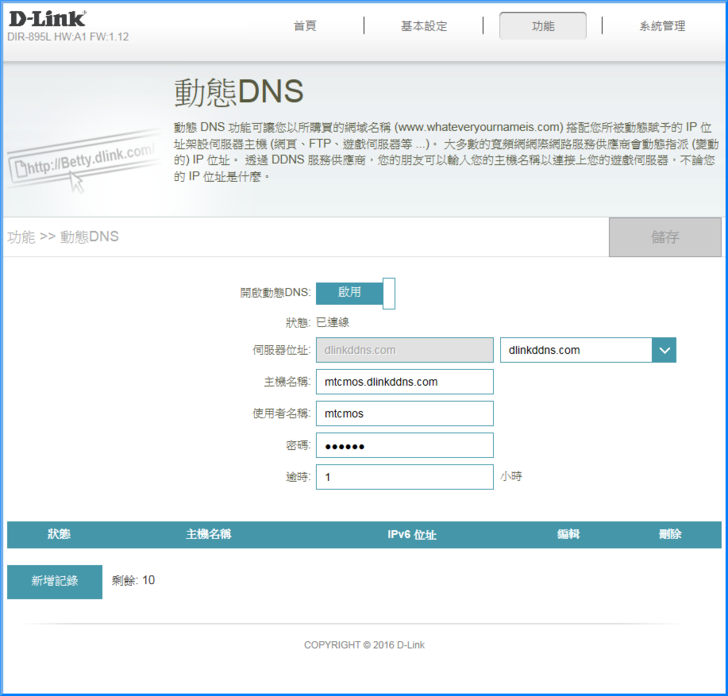Click the greyed server address field
The height and width of the screenshot is (696, 728).
404,350
